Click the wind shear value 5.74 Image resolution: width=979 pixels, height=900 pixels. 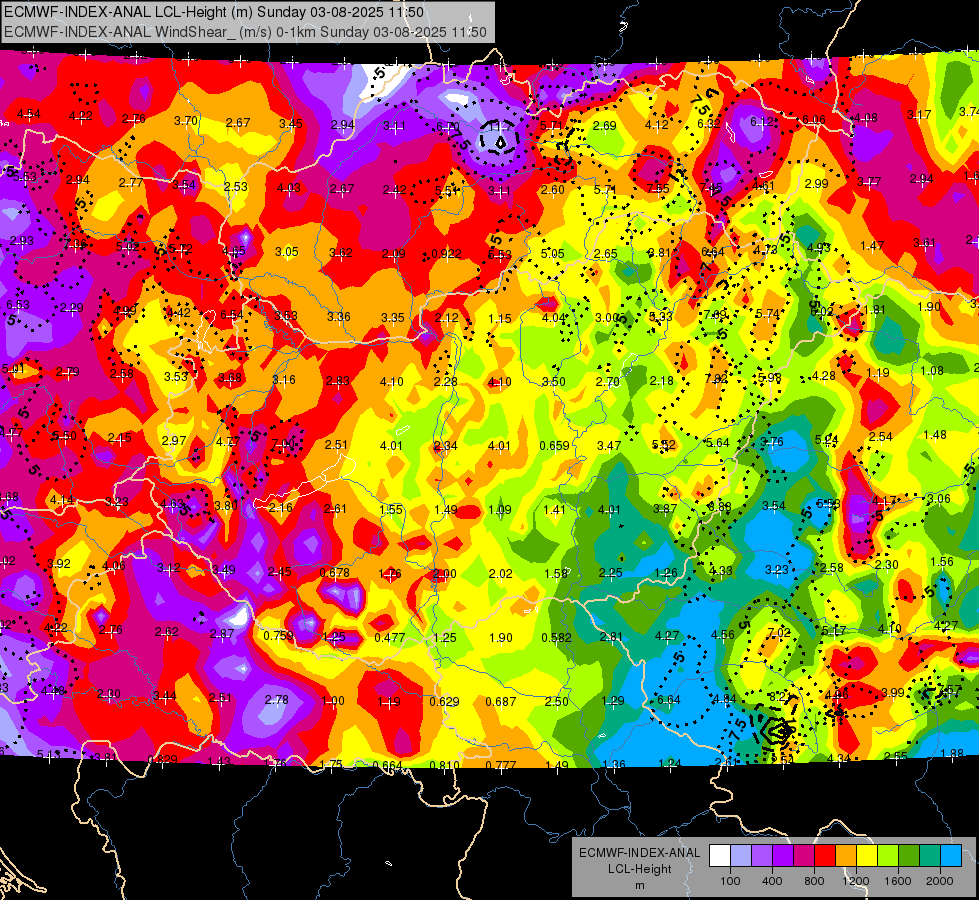[768, 314]
